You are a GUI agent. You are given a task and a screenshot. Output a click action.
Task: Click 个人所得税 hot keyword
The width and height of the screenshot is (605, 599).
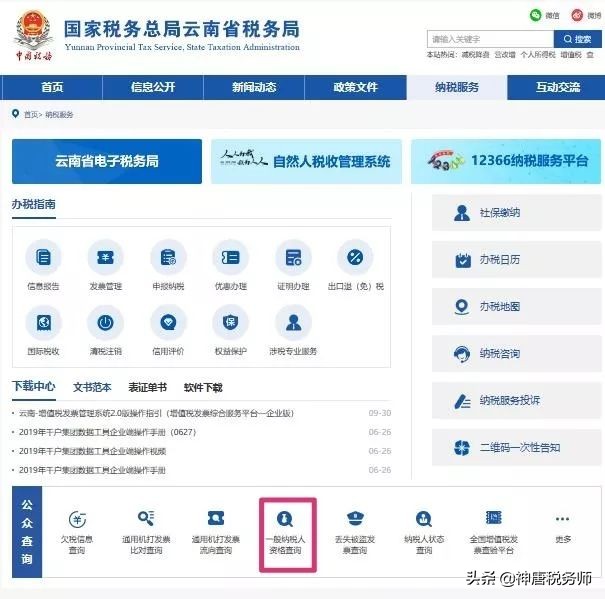click(538, 55)
